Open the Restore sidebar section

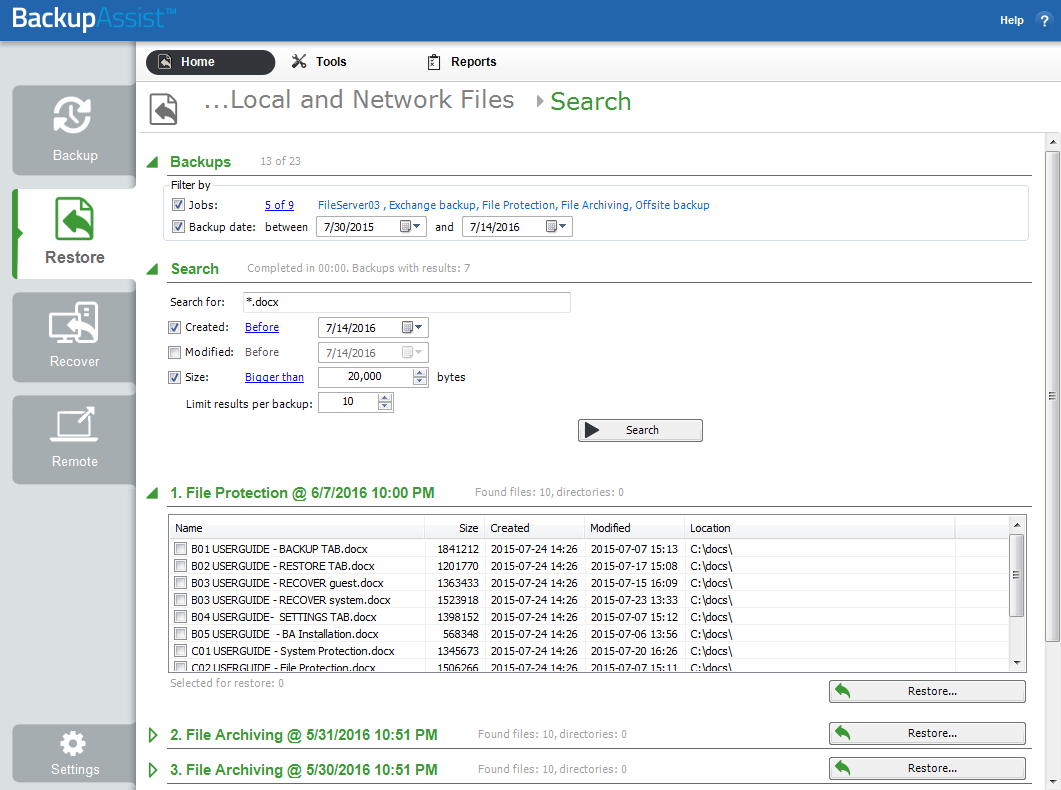point(74,233)
